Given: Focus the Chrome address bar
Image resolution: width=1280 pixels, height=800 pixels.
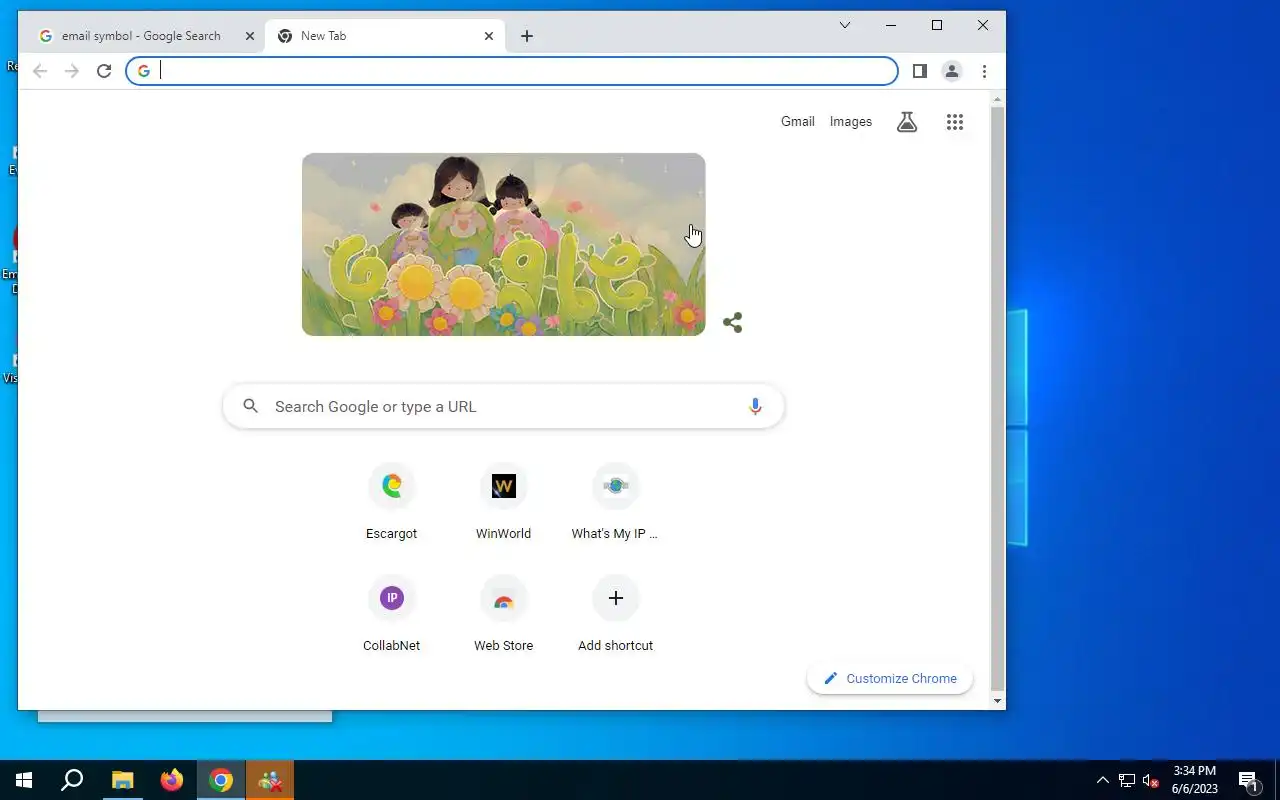Looking at the screenshot, I should (x=512, y=71).
